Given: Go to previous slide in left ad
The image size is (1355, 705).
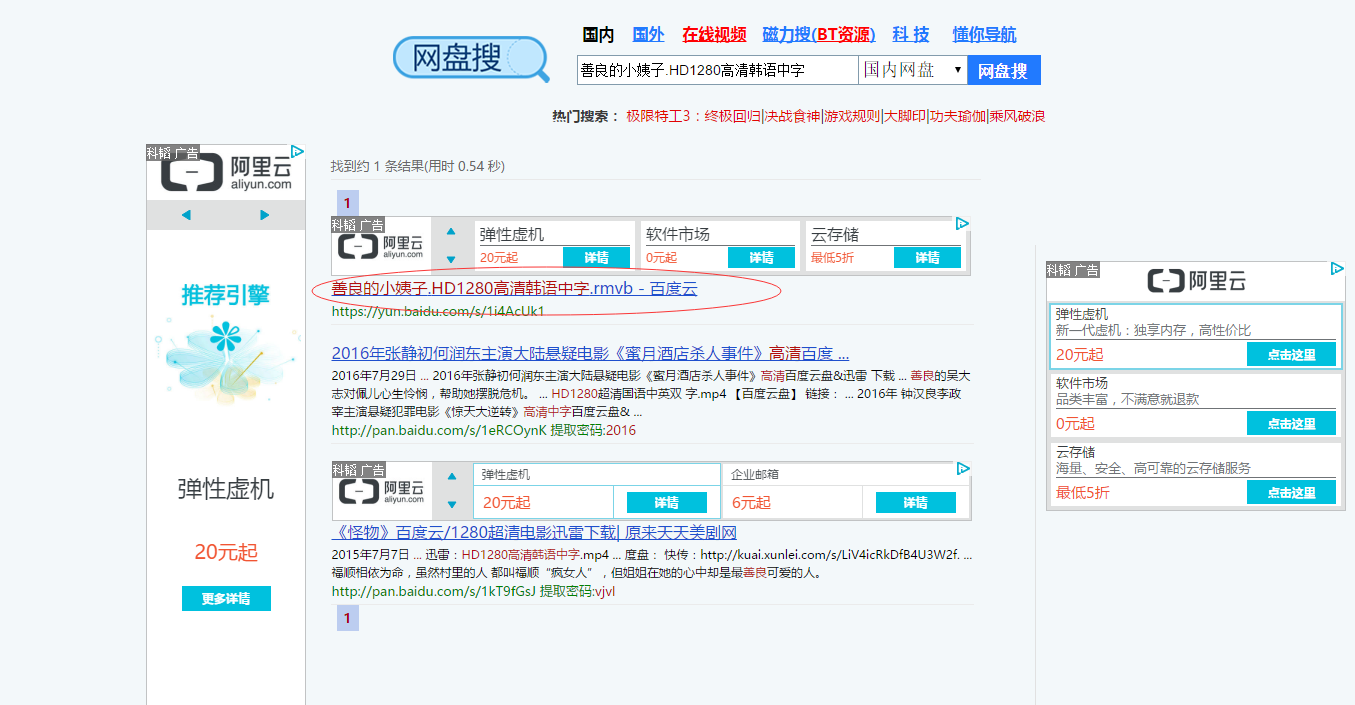Looking at the screenshot, I should pos(186,215).
